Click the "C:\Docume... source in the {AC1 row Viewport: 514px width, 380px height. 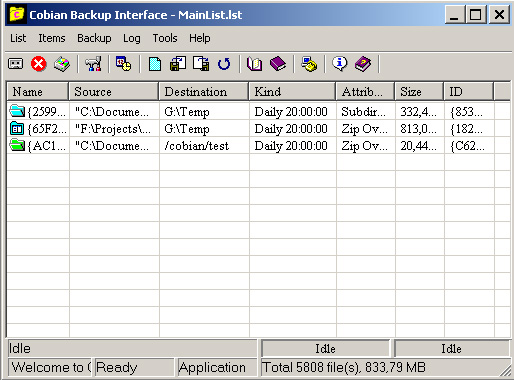pyautogui.click(x=112, y=146)
